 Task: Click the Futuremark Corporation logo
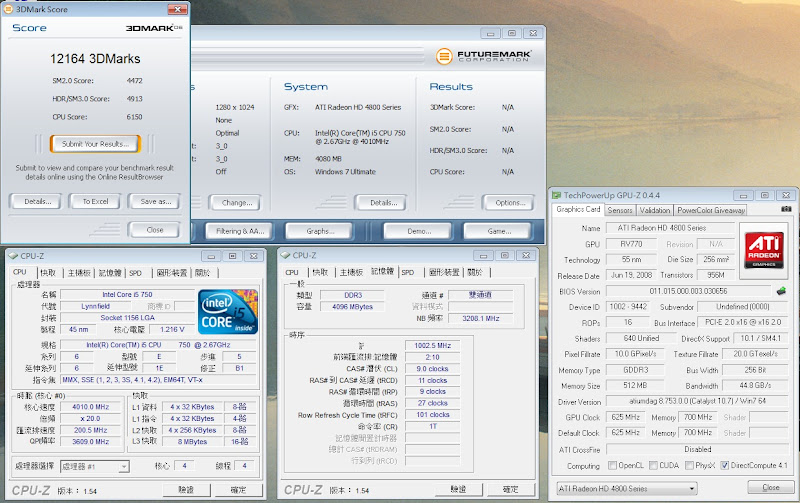click(x=485, y=54)
